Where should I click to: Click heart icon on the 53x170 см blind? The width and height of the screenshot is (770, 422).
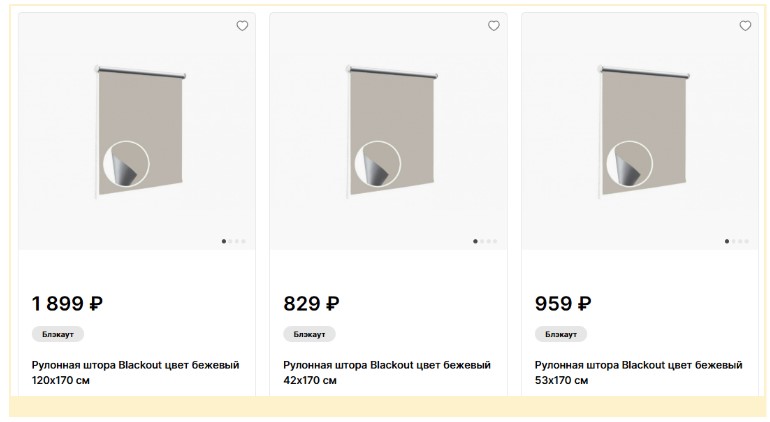coord(745,26)
